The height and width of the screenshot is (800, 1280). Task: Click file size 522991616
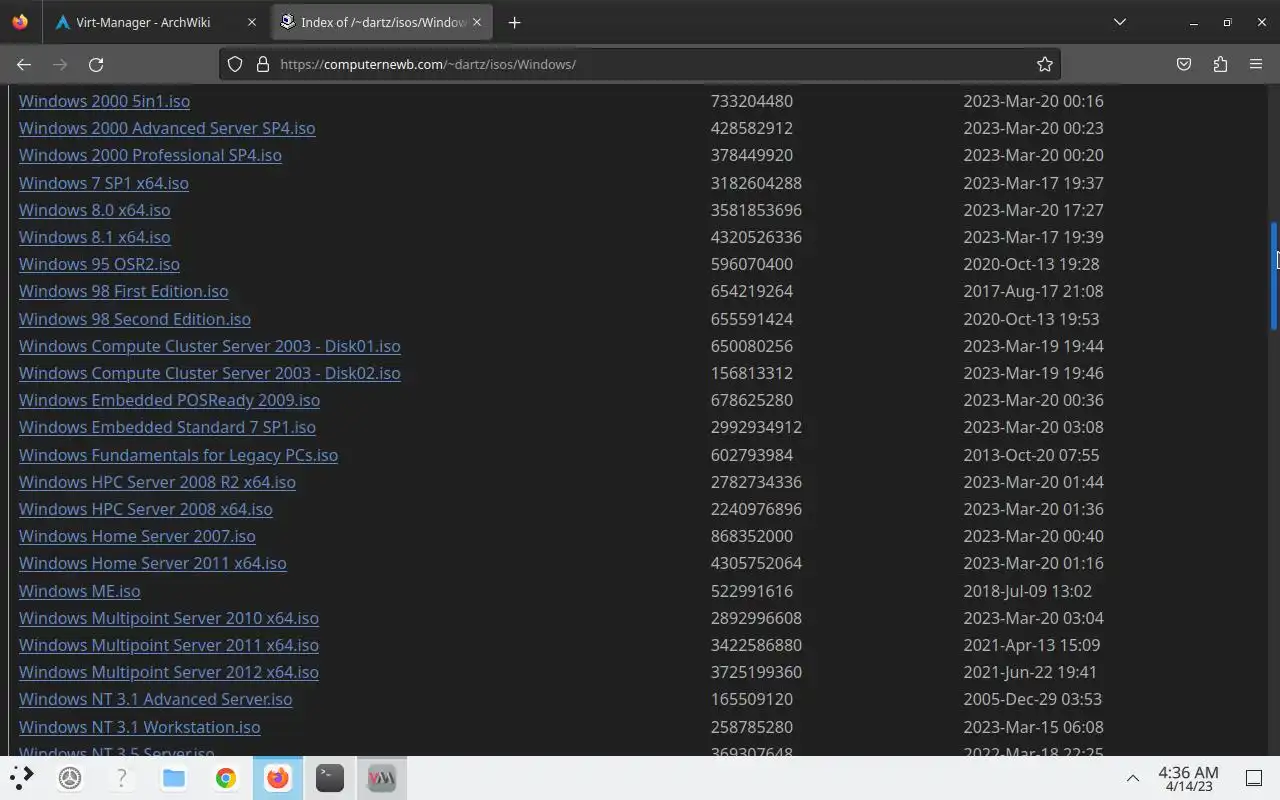click(x=752, y=591)
